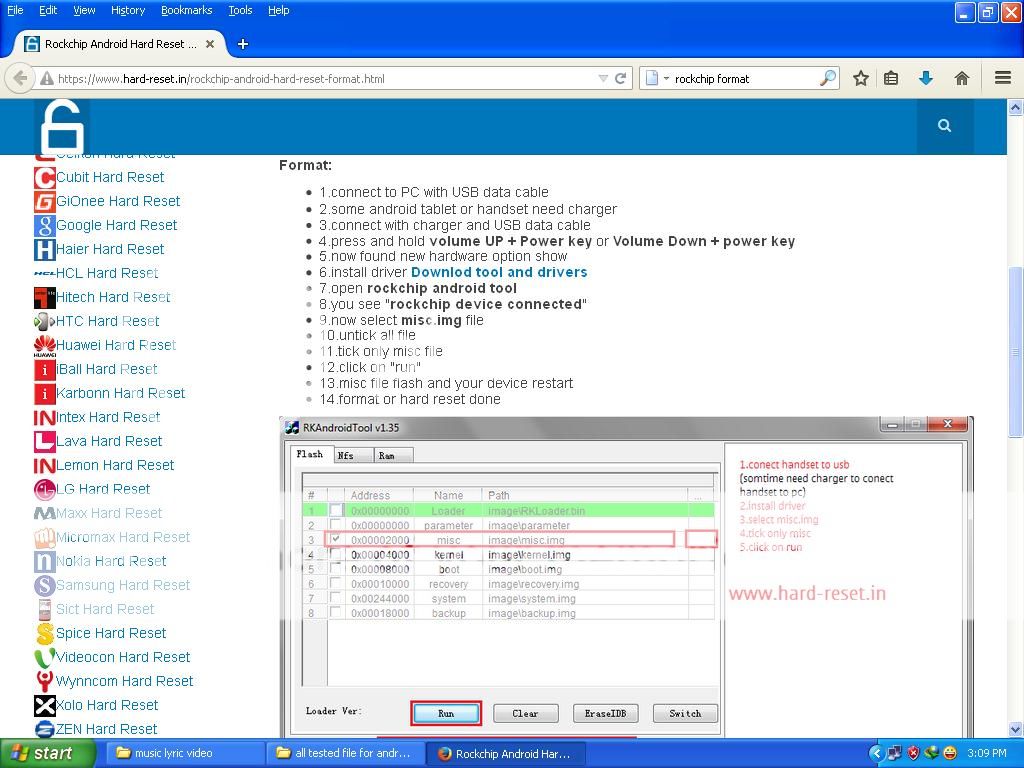Open Downlod tool and drivers link
Viewport: 1024px width, 768px height.
[498, 272]
